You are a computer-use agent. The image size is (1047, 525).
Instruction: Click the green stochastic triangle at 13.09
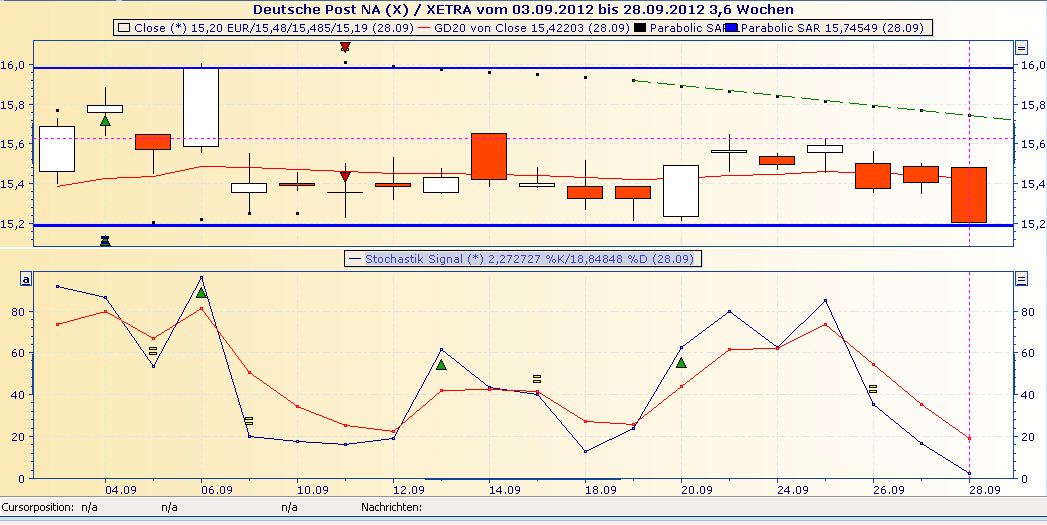[441, 364]
